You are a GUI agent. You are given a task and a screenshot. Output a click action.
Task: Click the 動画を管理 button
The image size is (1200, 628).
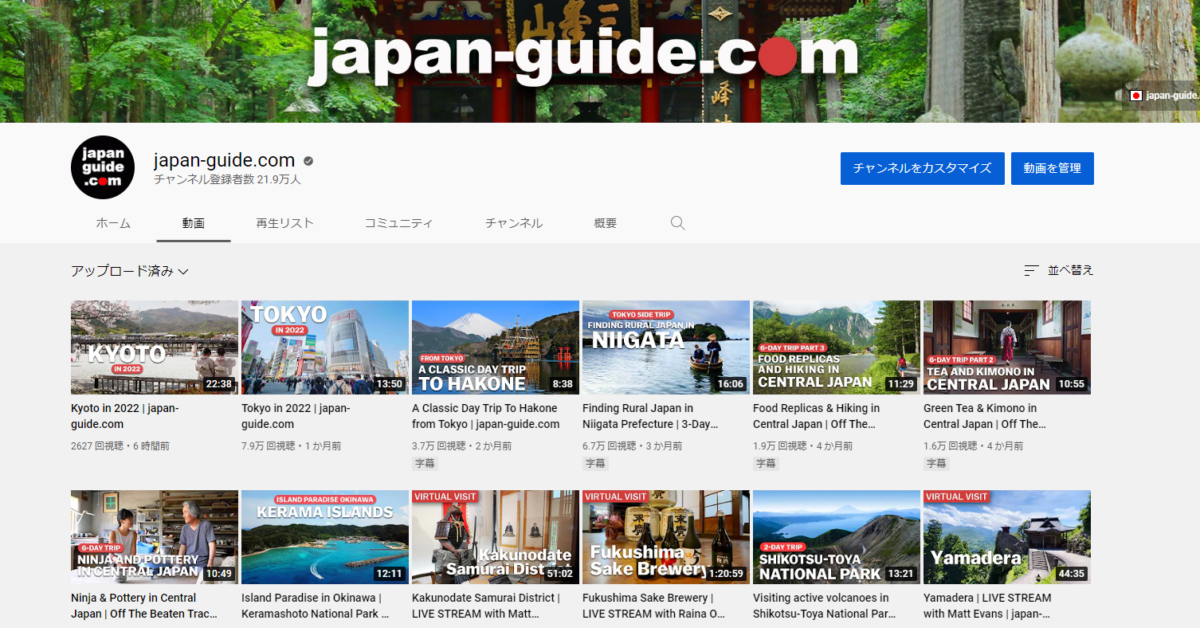pos(1052,168)
